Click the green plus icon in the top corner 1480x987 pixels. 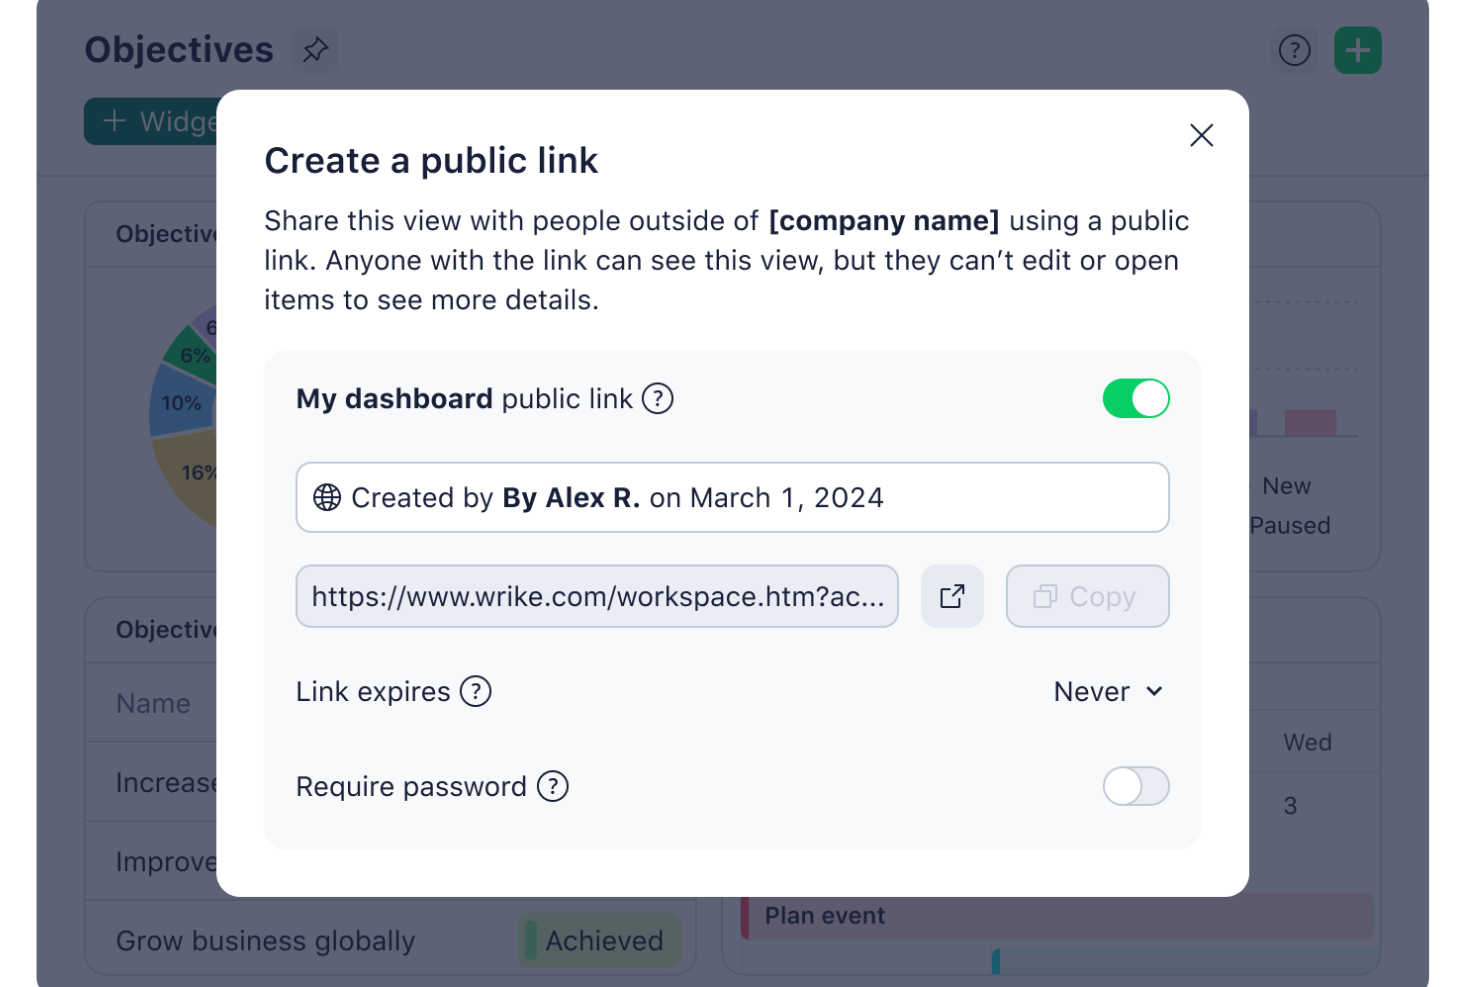[x=1357, y=49]
